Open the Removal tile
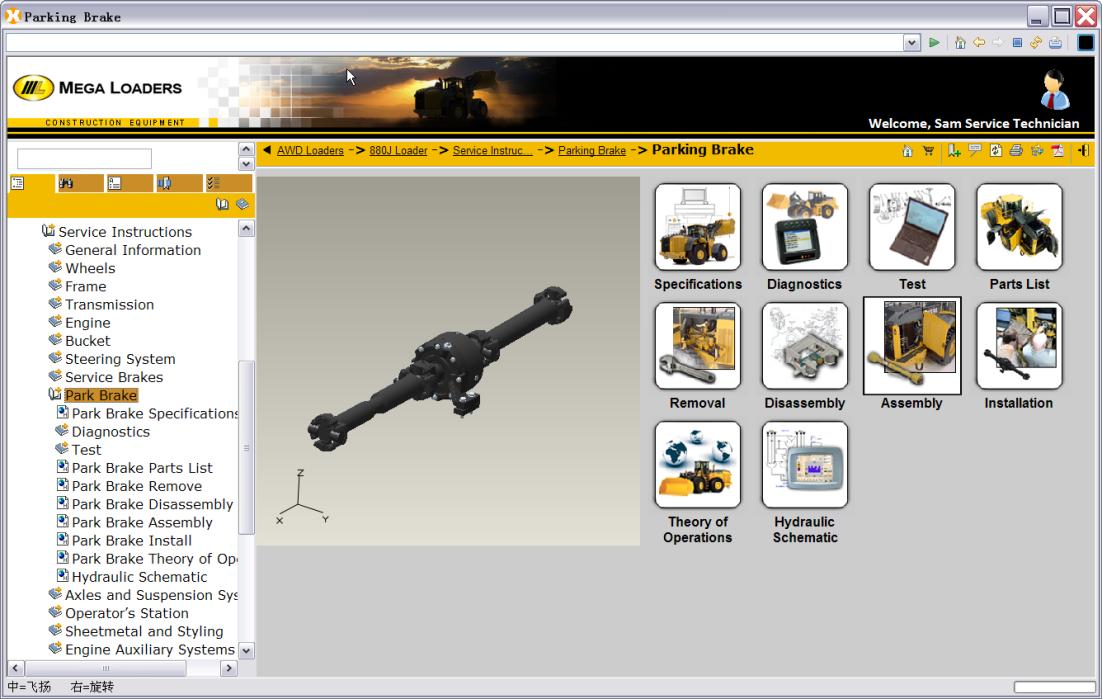This screenshot has width=1102, height=699. pos(698,346)
